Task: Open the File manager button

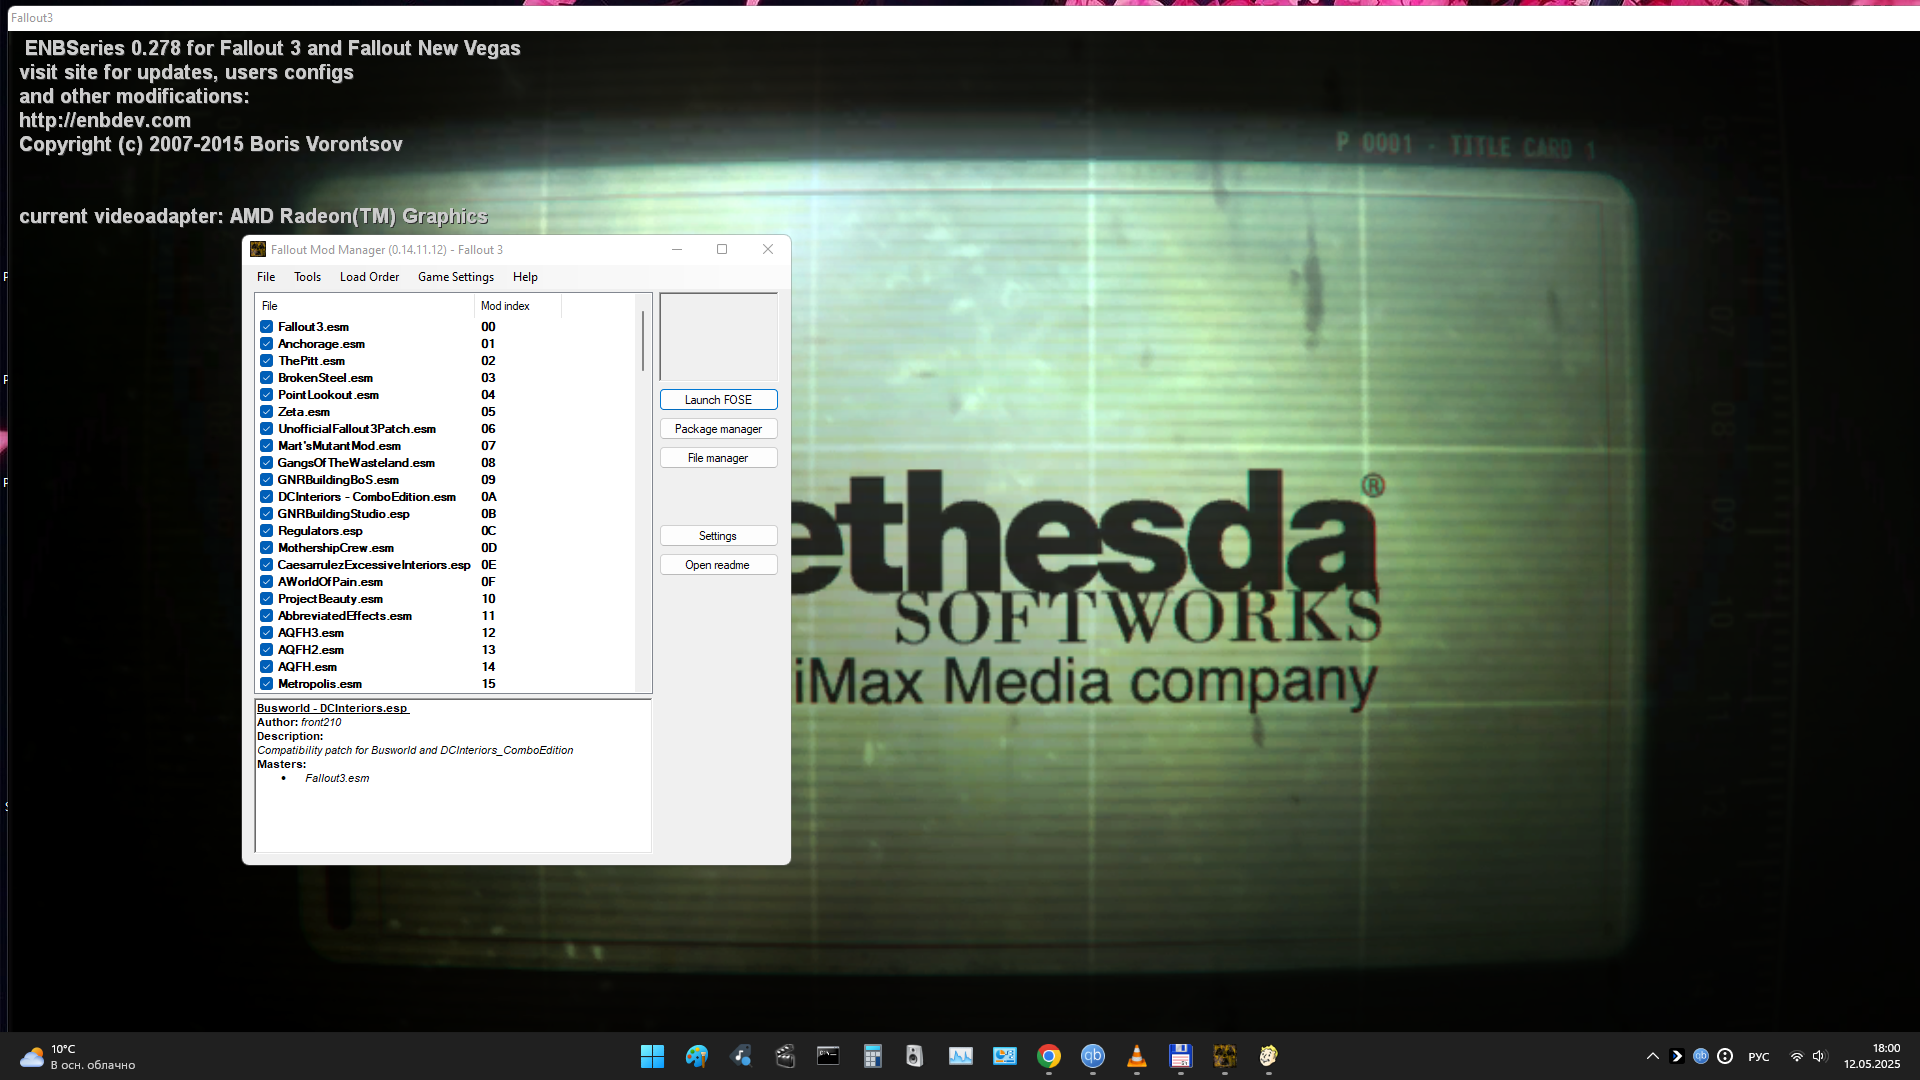Action: pyautogui.click(x=718, y=458)
